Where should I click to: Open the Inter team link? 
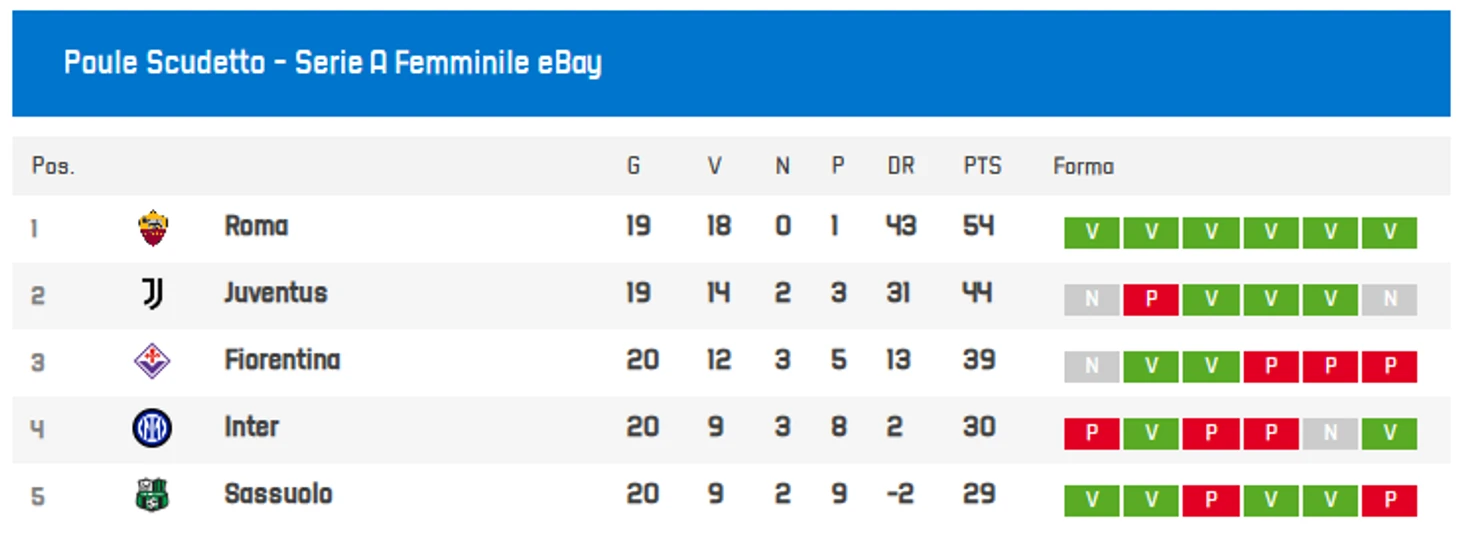point(251,427)
